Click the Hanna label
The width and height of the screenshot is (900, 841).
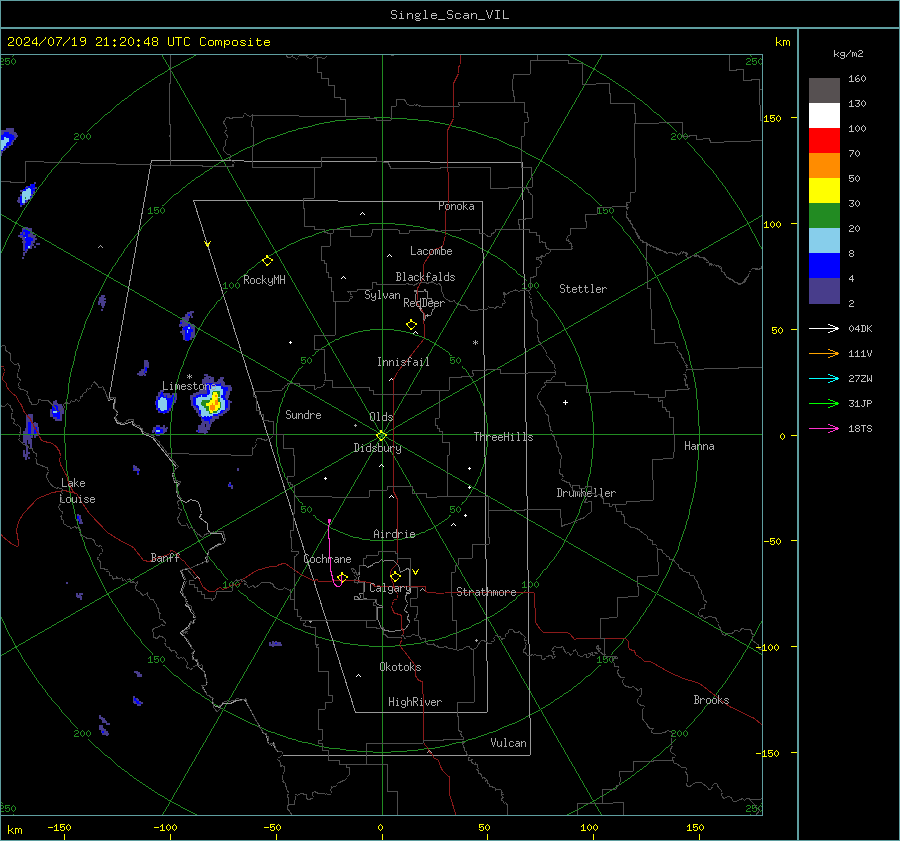point(699,446)
